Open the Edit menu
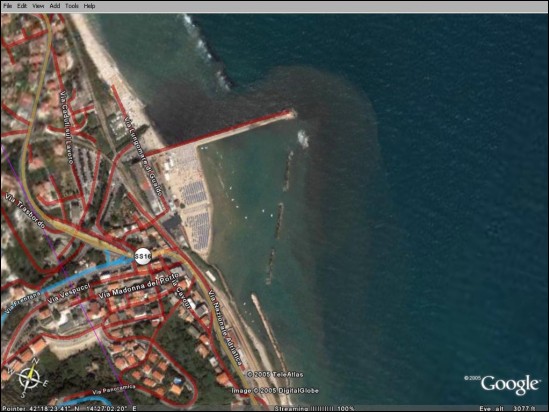 point(22,6)
